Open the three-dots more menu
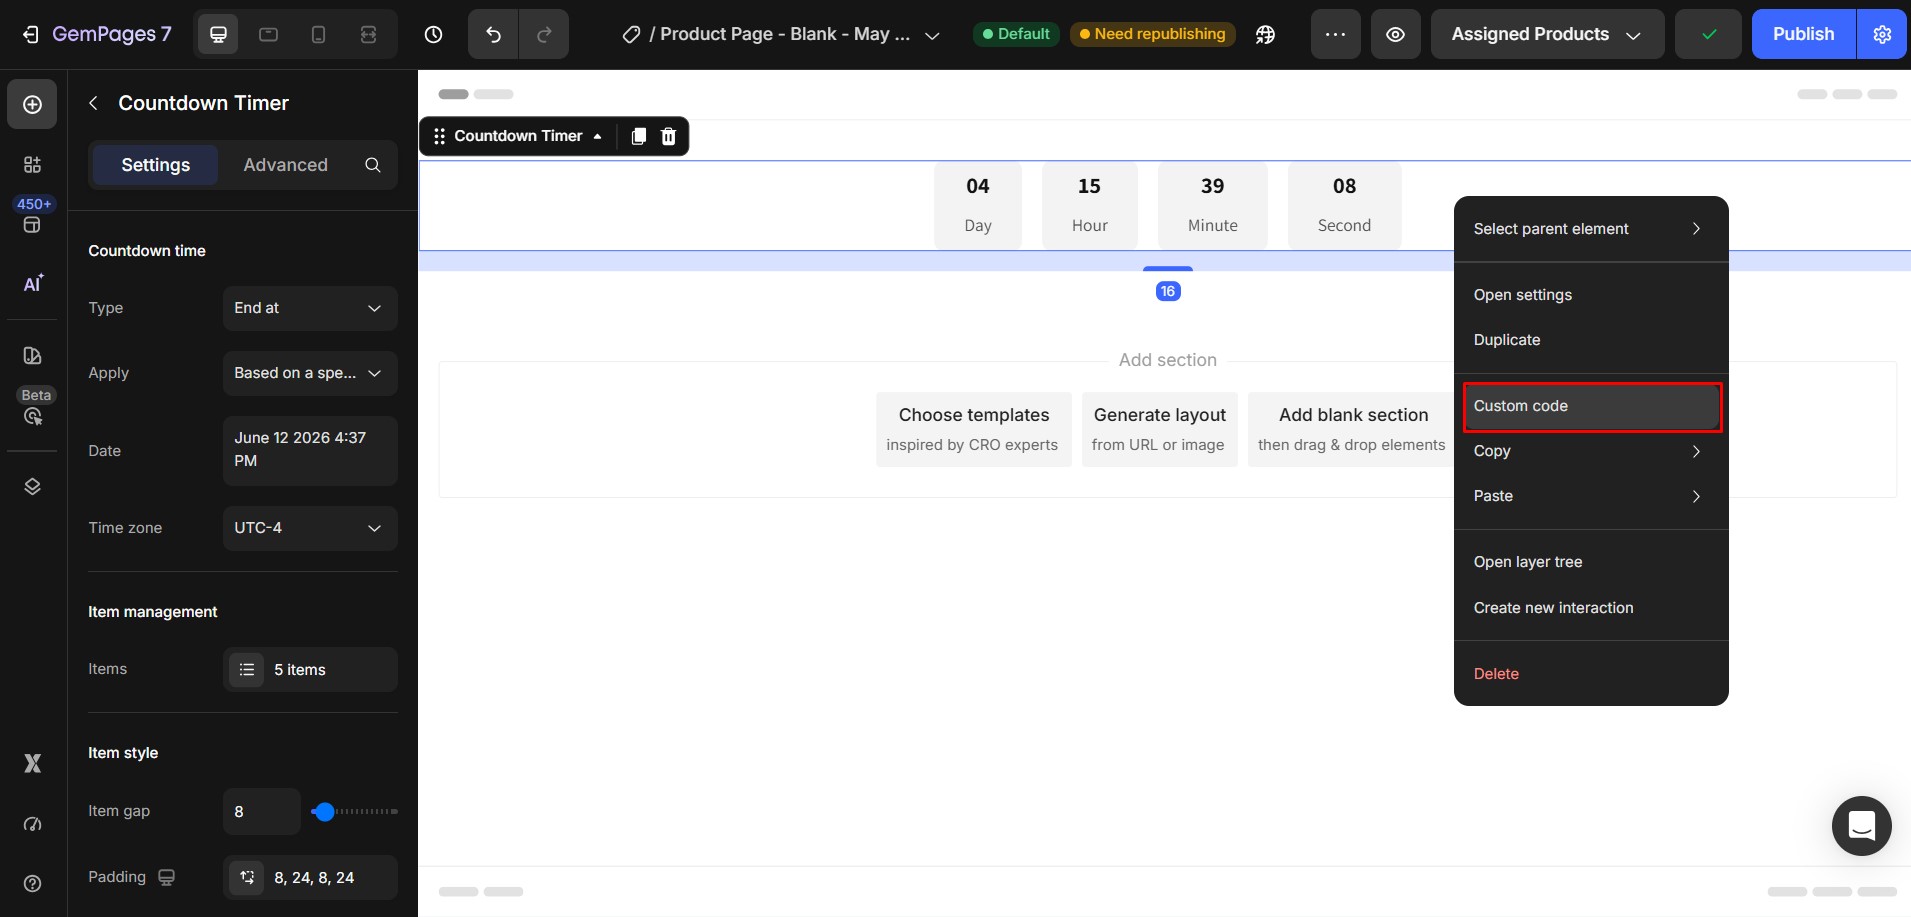1911x917 pixels. pos(1335,34)
